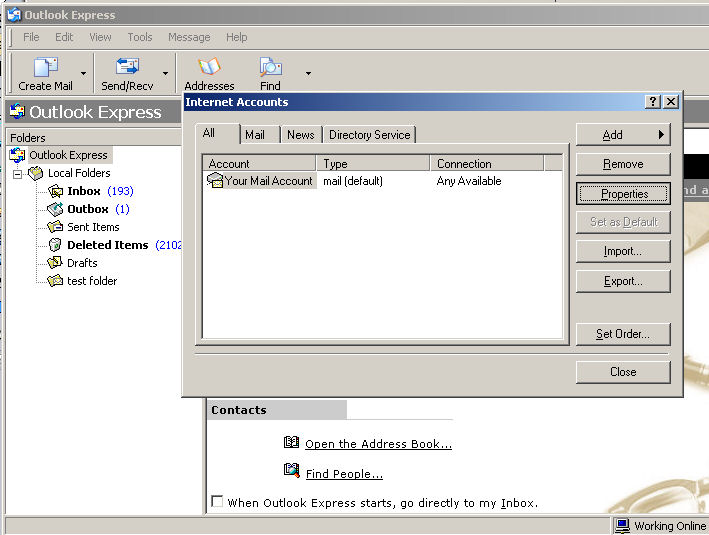The image size is (709, 535).
Task: Click the Properties button
Action: pyautogui.click(x=623, y=194)
